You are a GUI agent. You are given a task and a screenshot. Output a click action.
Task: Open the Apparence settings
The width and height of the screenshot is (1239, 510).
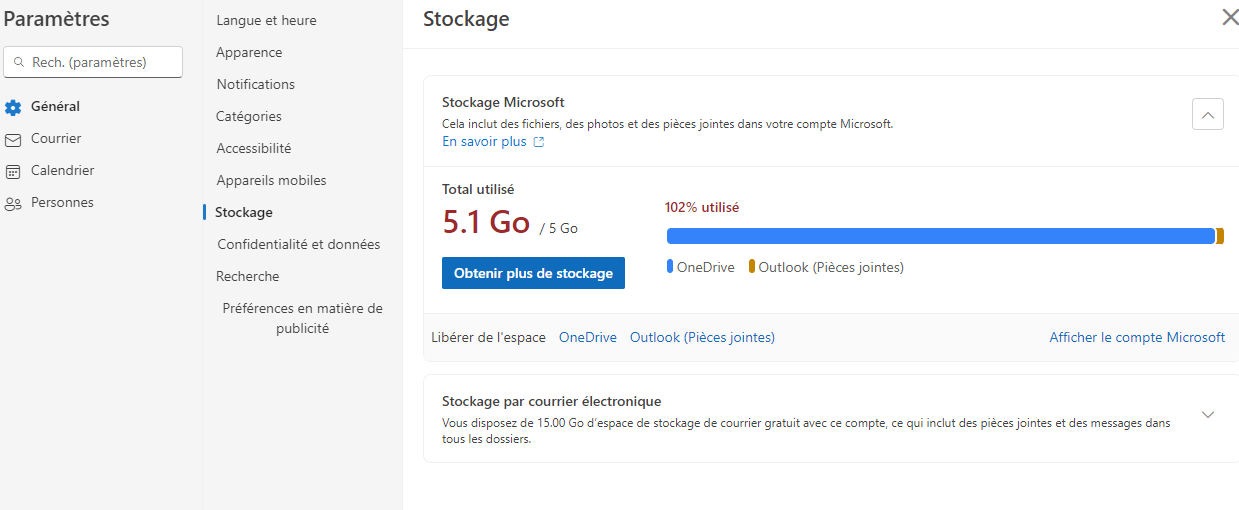[249, 52]
